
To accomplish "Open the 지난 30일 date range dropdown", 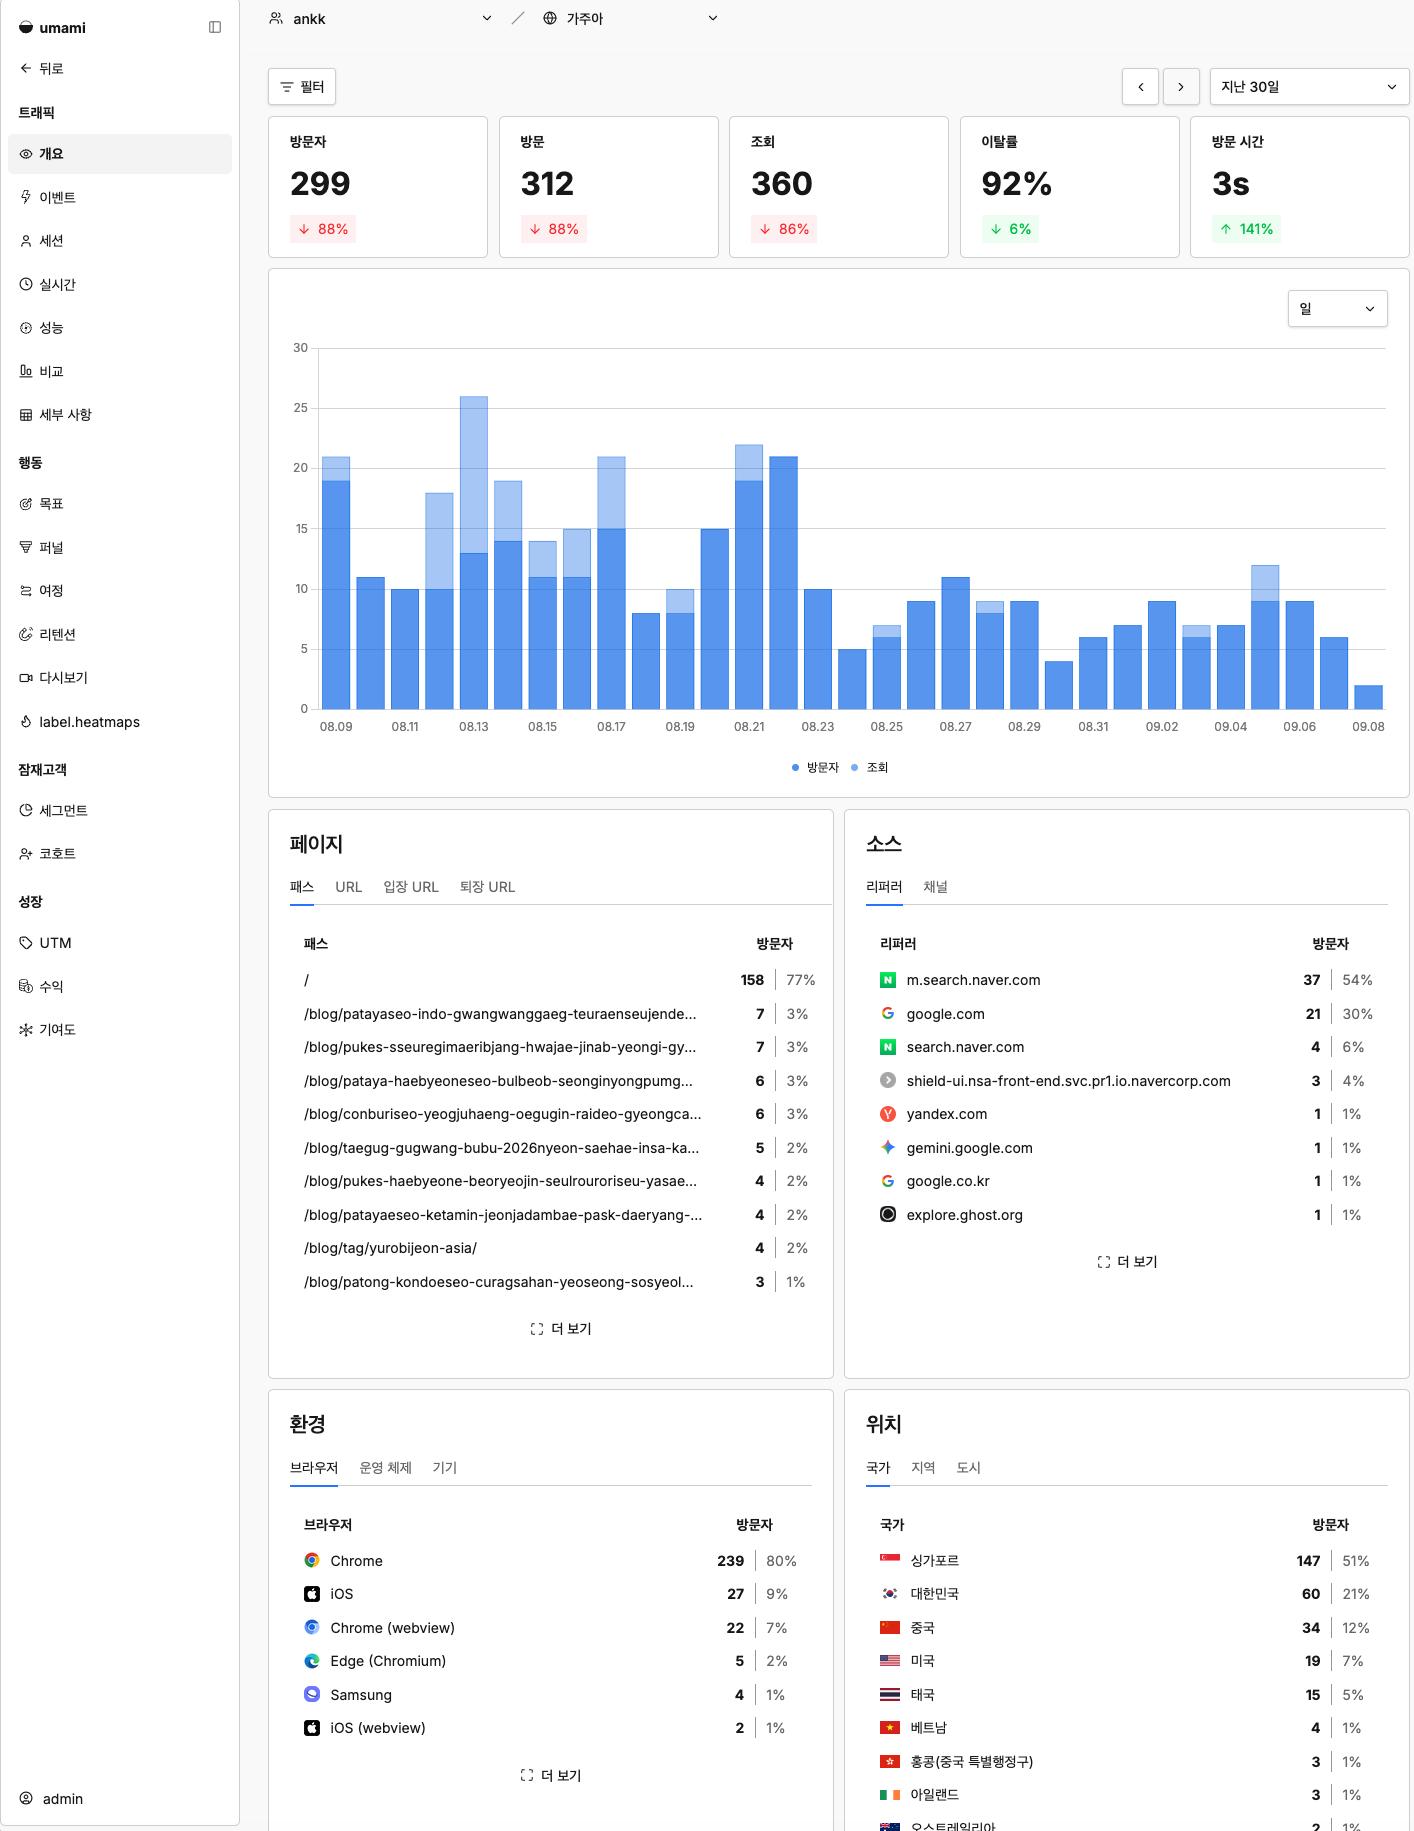I will [x=1309, y=87].
